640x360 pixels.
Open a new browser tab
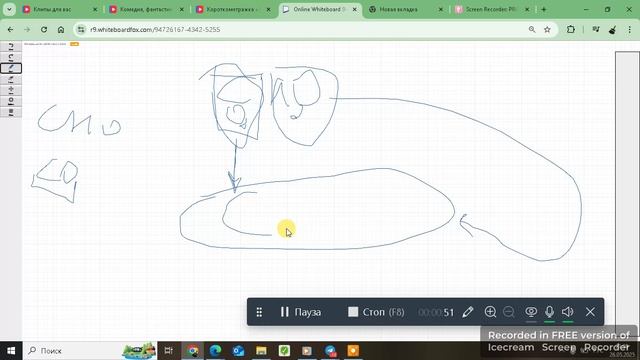point(544,9)
